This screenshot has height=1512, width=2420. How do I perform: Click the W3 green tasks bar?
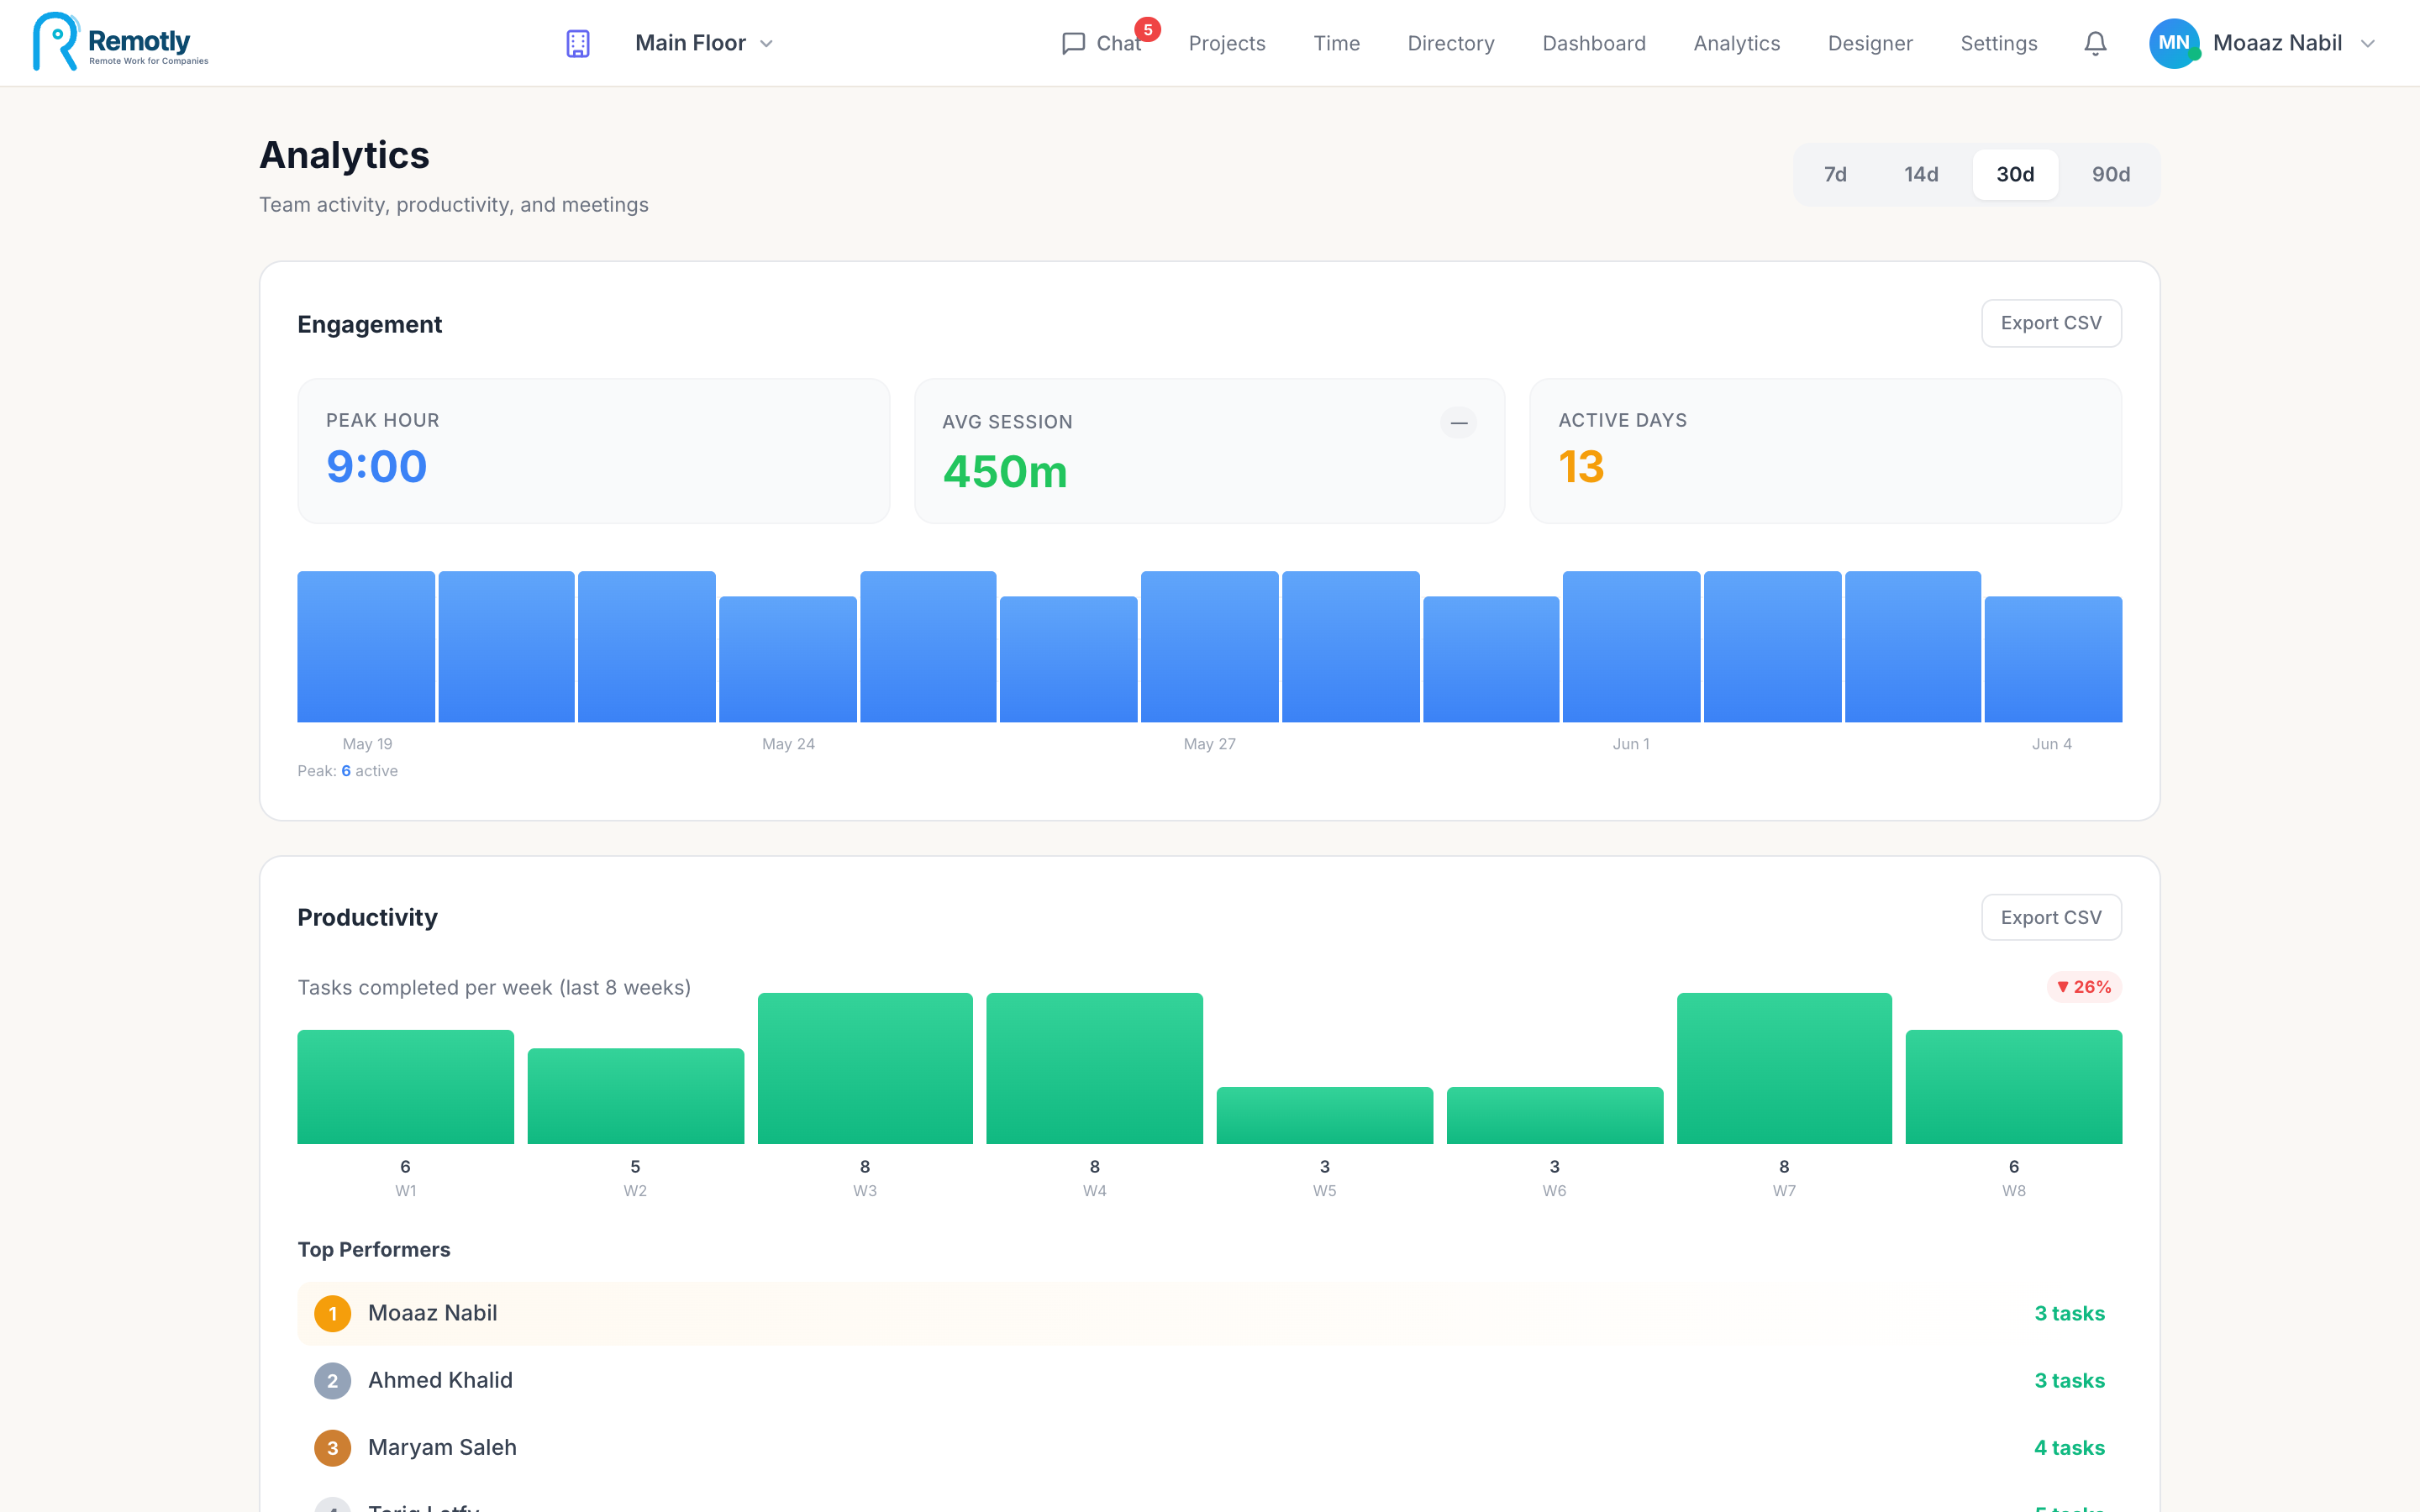tap(865, 1068)
